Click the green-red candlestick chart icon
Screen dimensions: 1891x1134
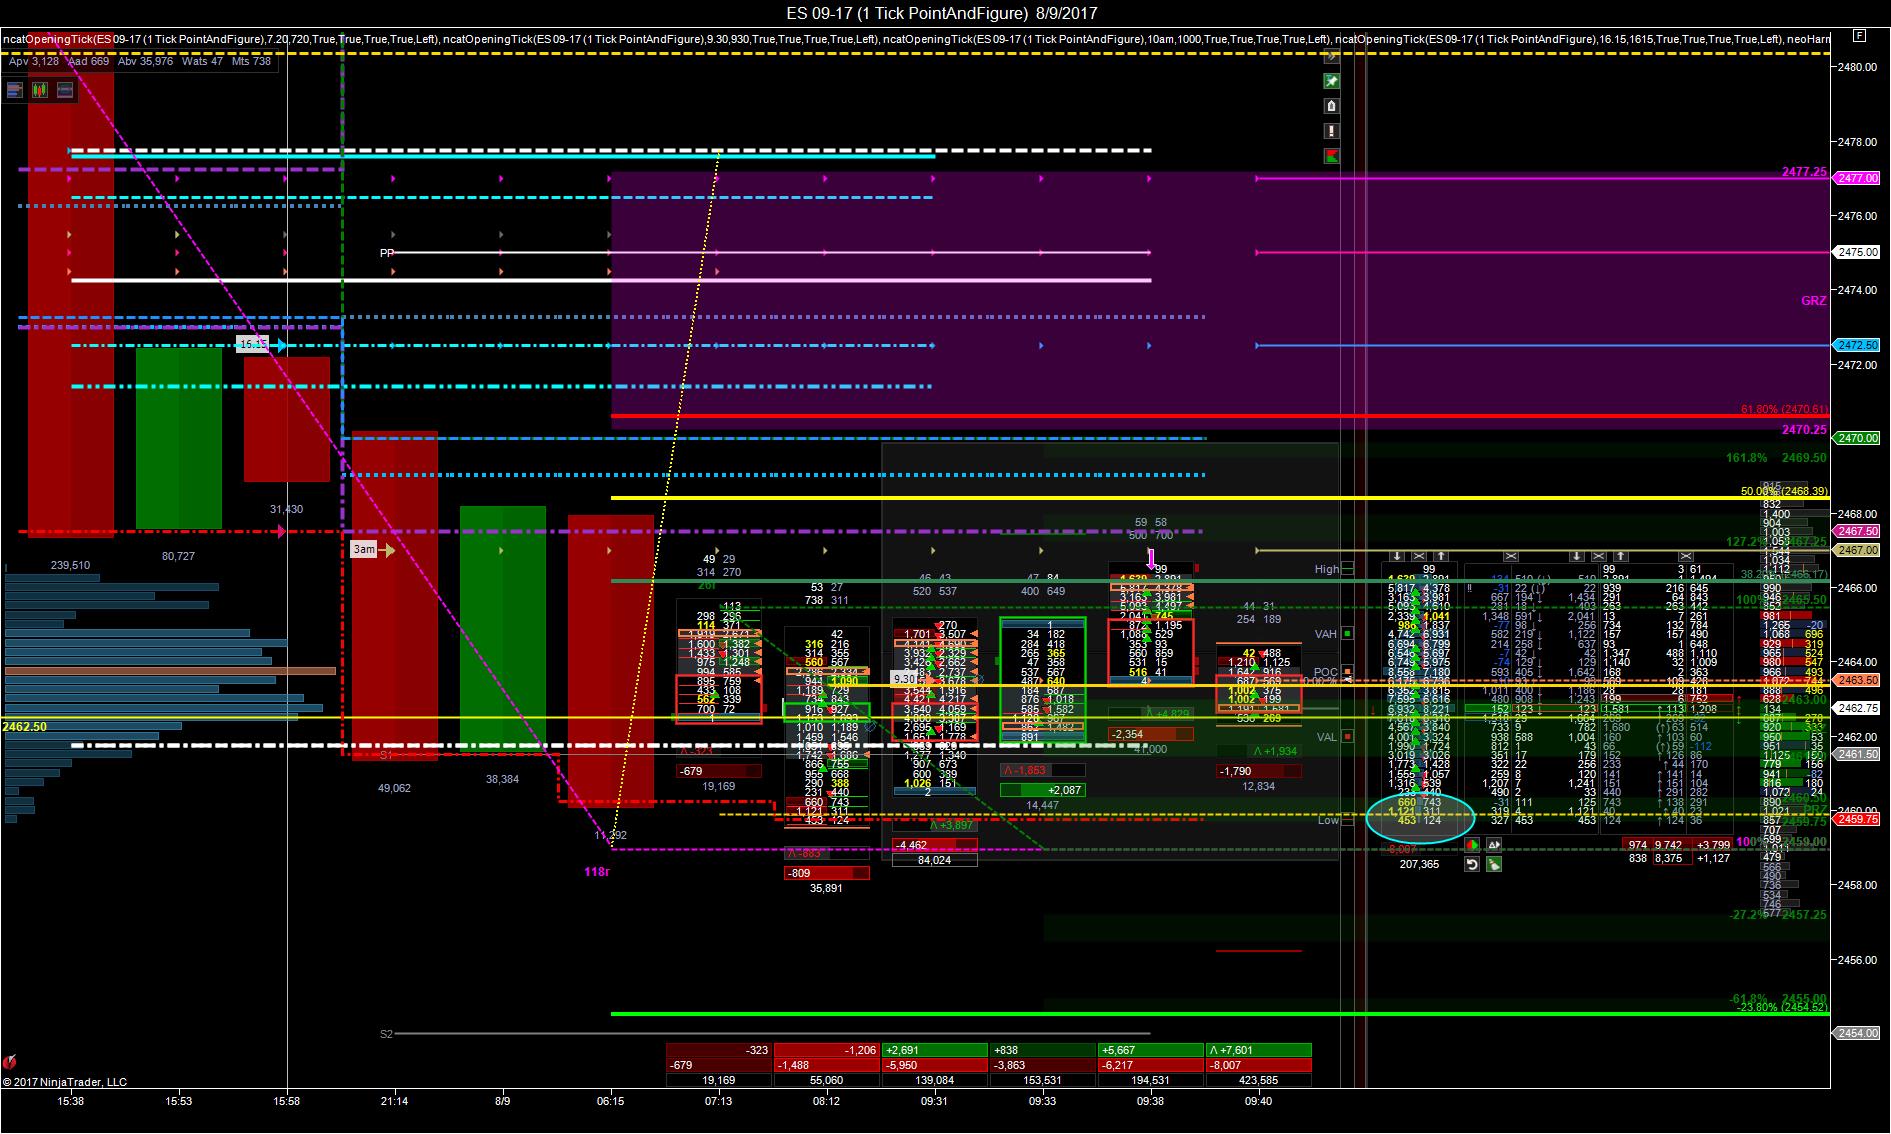click(x=40, y=90)
